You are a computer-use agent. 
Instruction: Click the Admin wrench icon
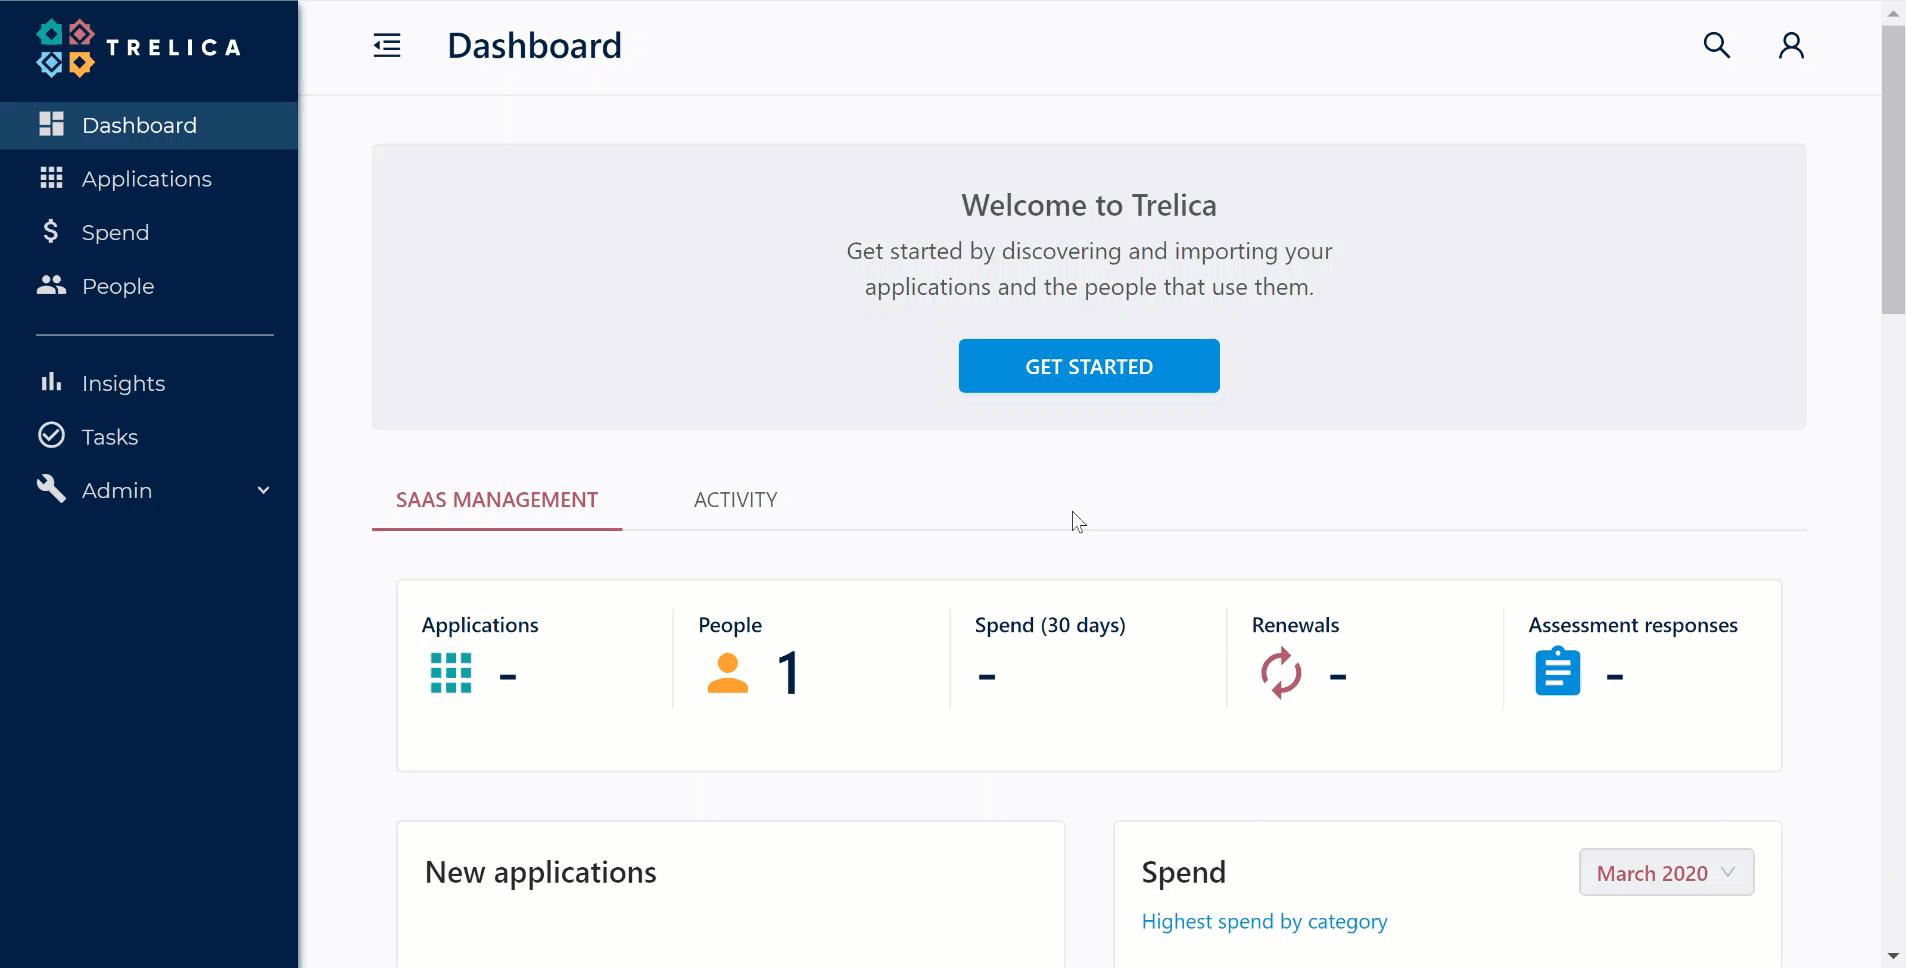51,489
